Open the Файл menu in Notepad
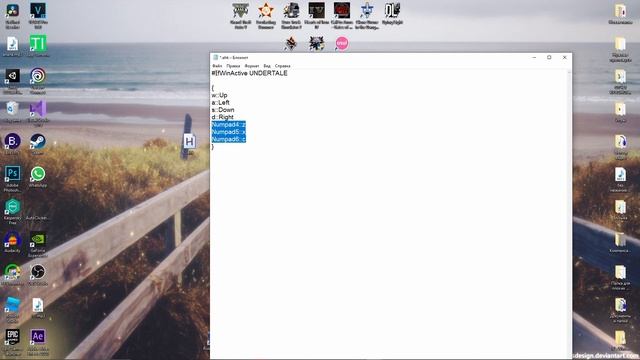 pos(217,66)
